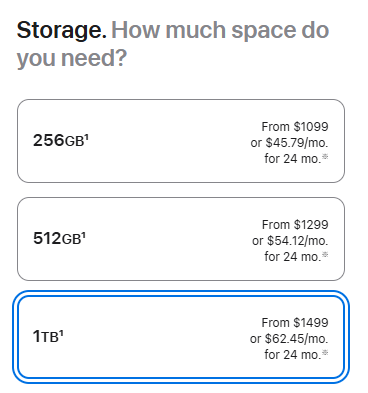Open footnote 1 next to 1TB

pos(61,333)
